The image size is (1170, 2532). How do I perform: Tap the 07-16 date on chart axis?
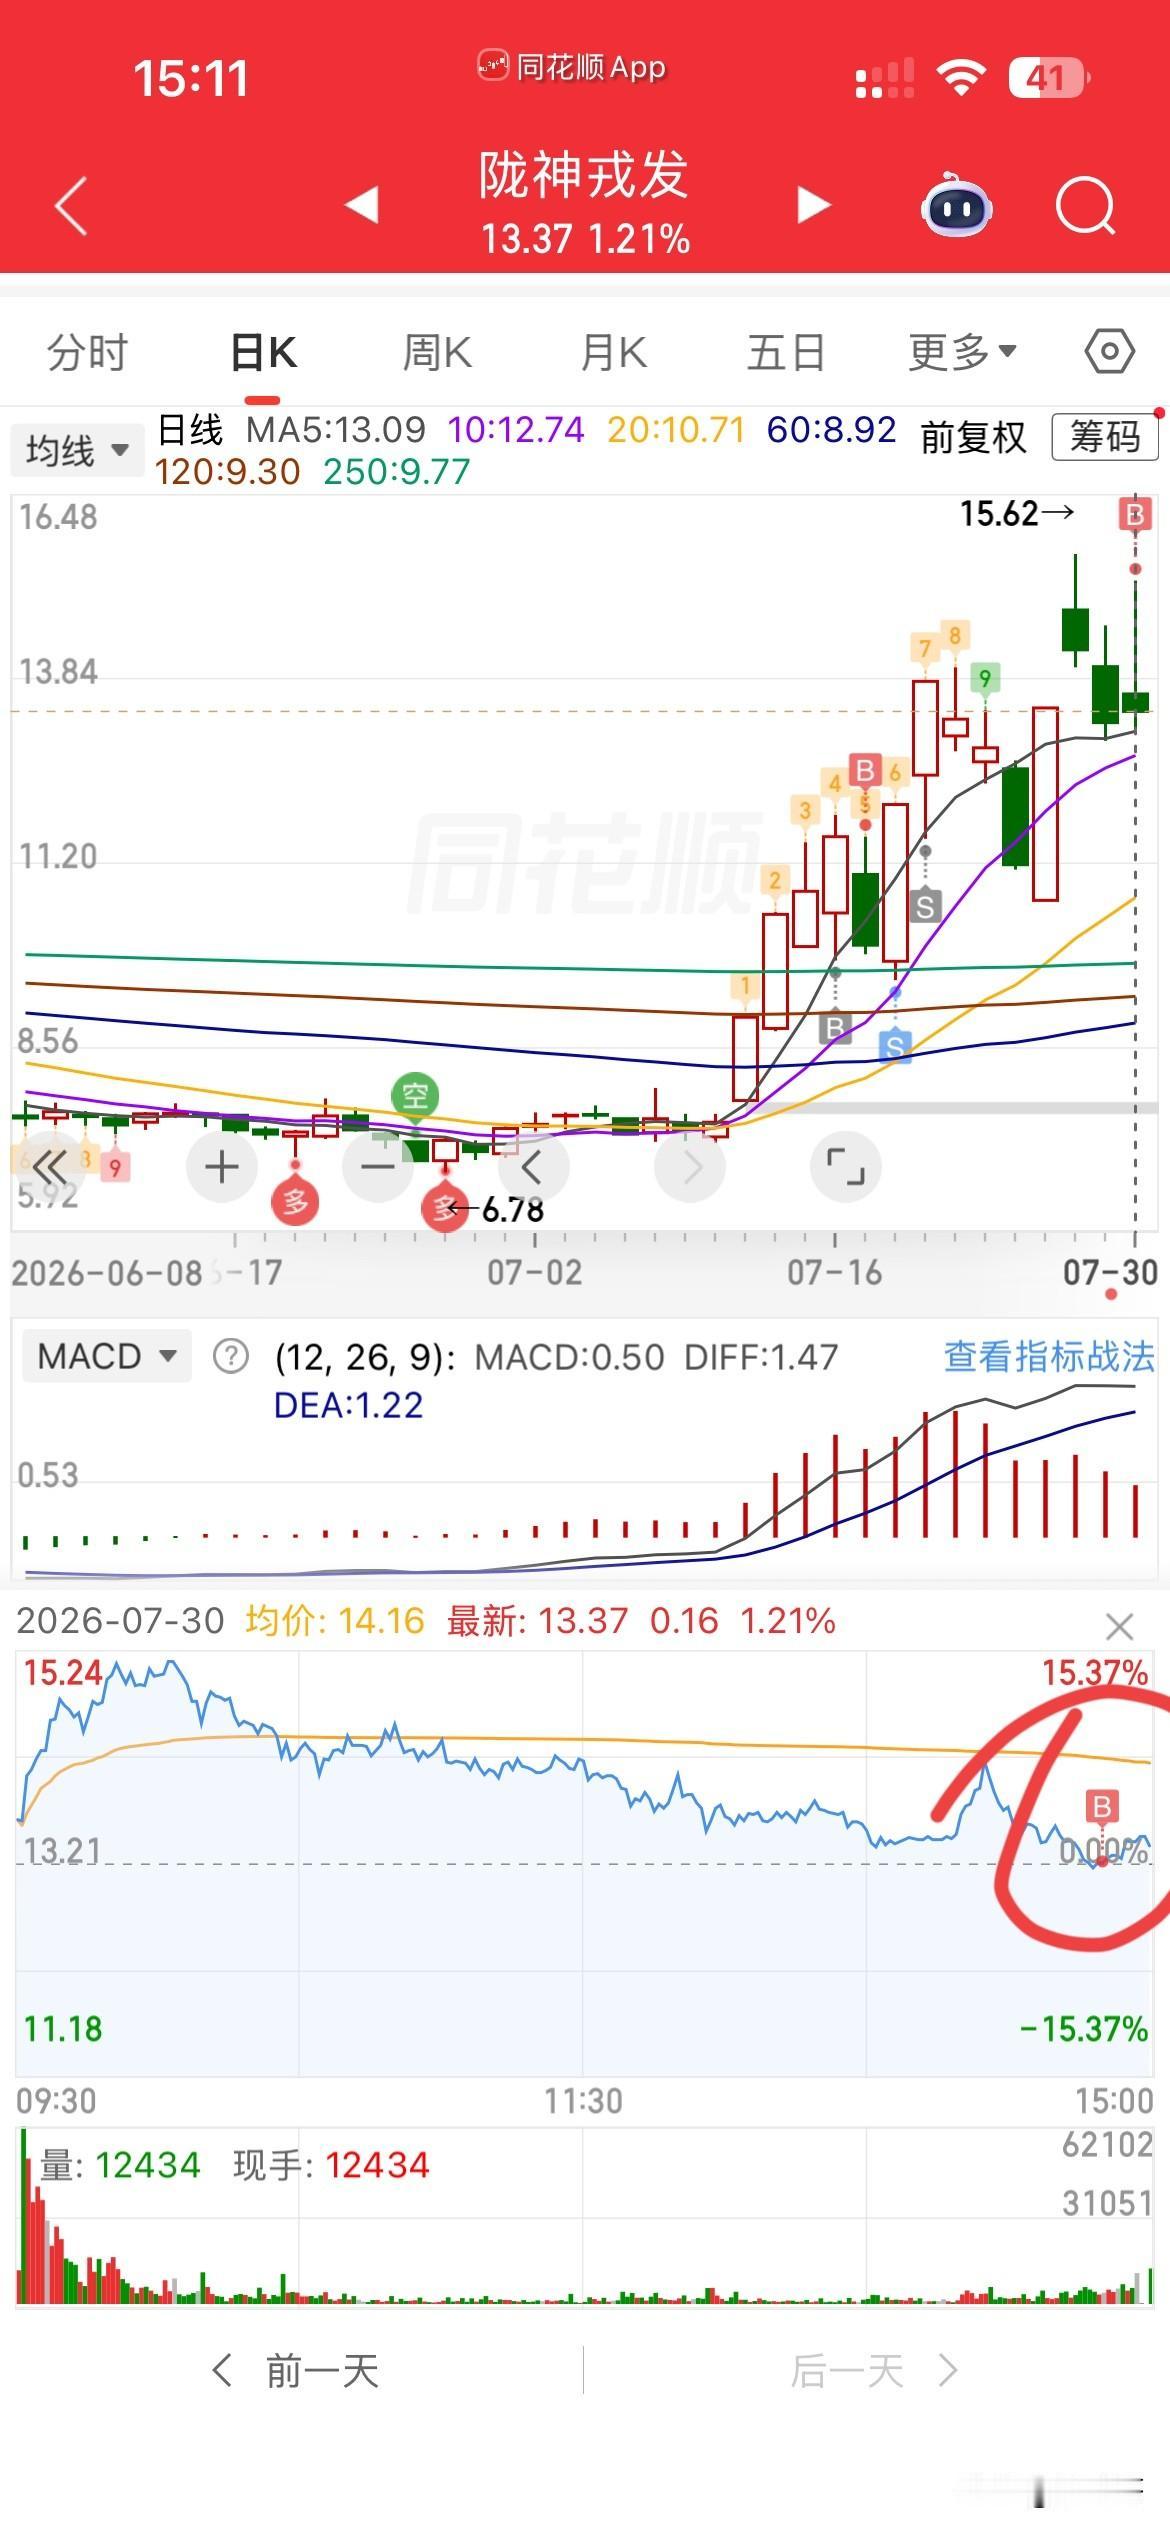click(835, 1272)
